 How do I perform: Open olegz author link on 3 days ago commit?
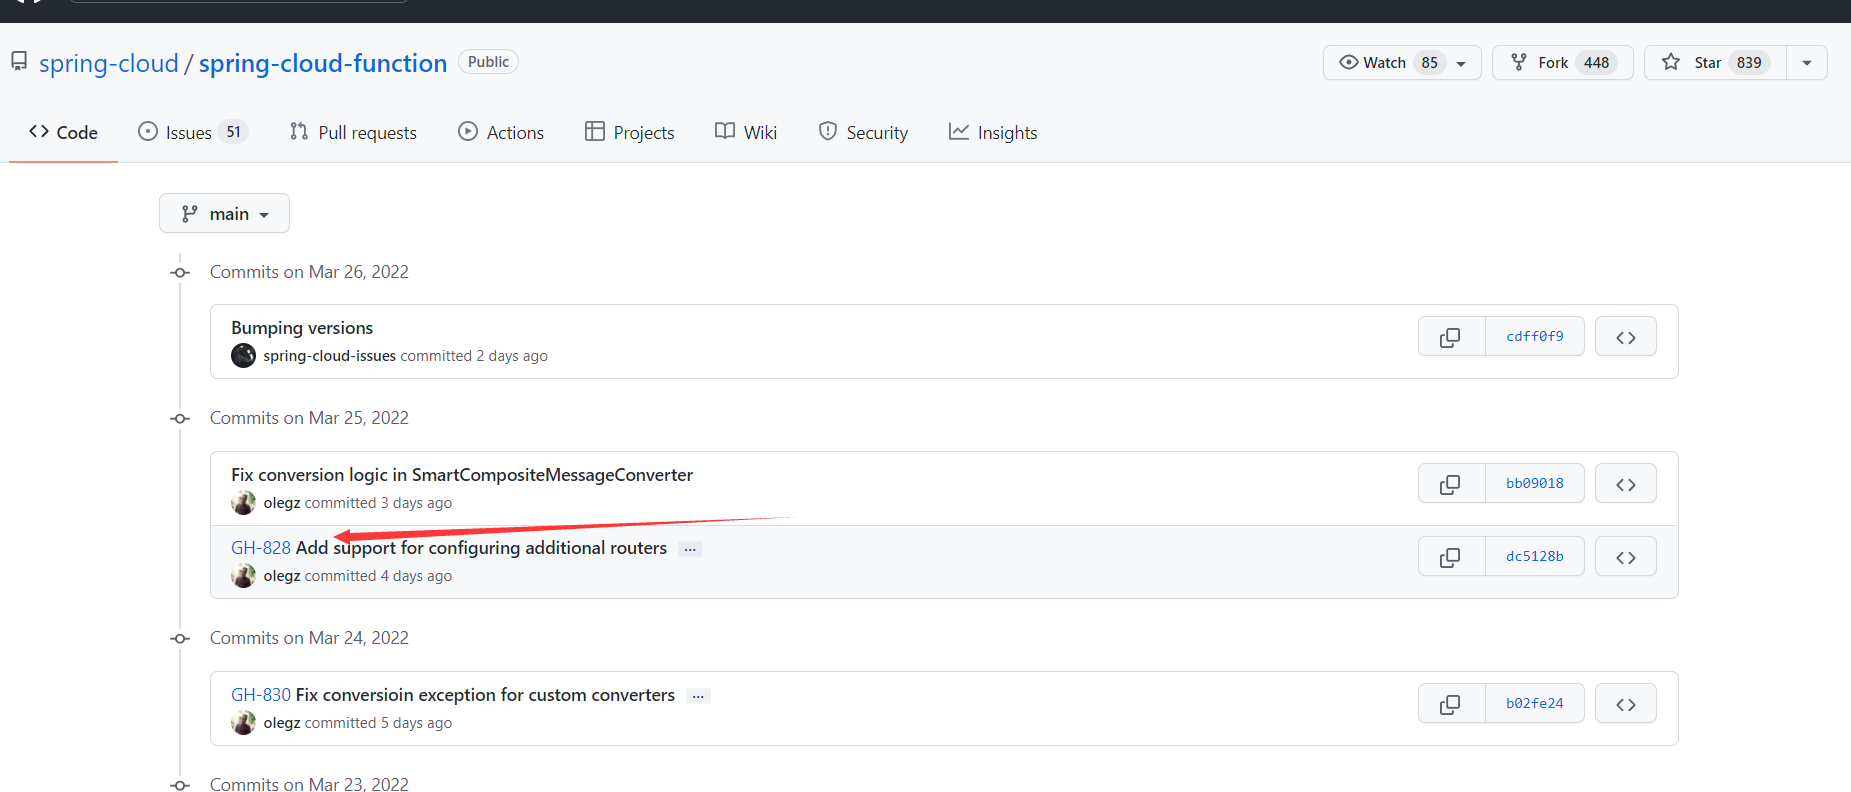282,503
